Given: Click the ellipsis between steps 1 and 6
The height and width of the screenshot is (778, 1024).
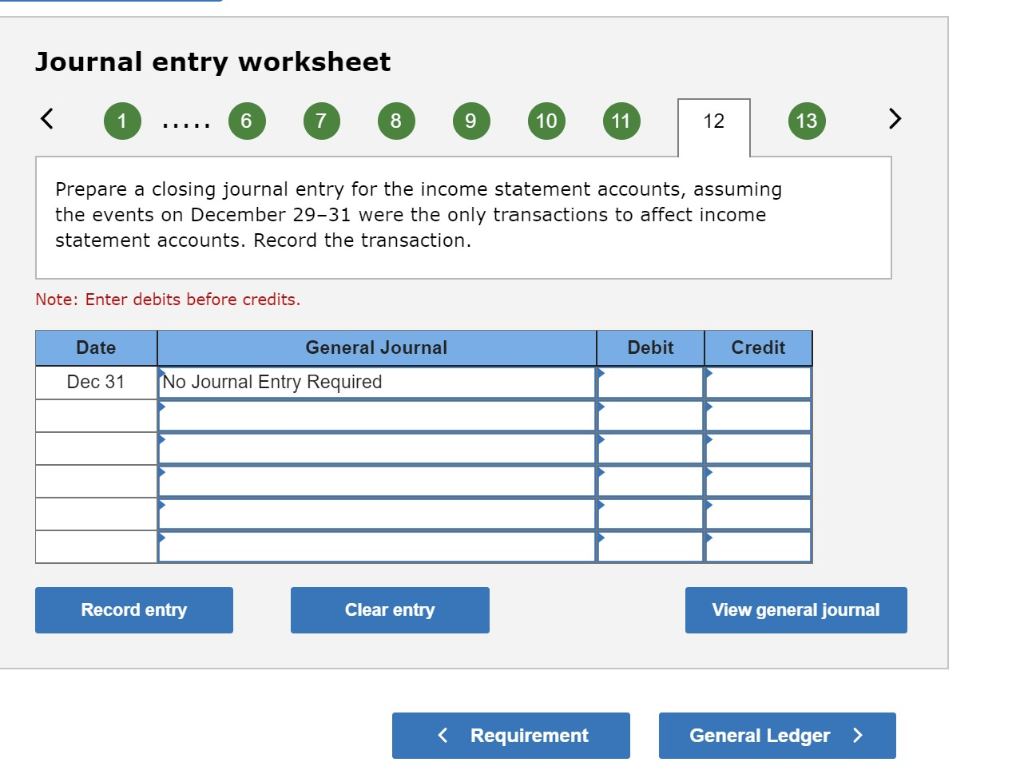Looking at the screenshot, I should click(x=186, y=123).
